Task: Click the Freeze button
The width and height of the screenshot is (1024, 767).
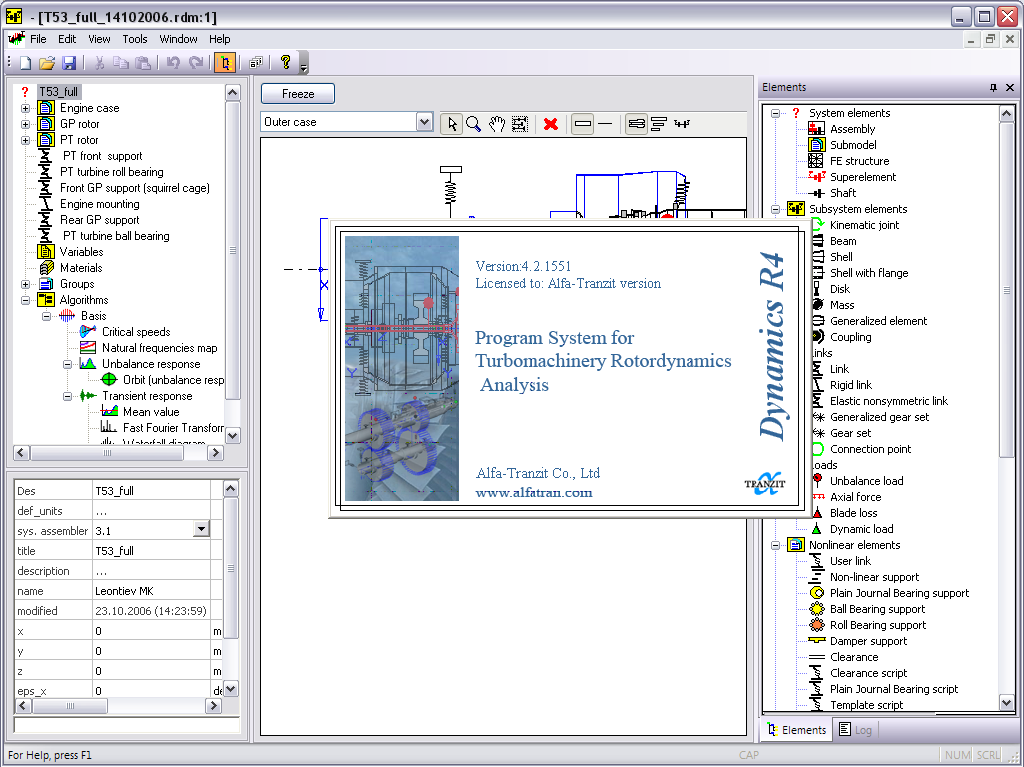Action: point(298,93)
